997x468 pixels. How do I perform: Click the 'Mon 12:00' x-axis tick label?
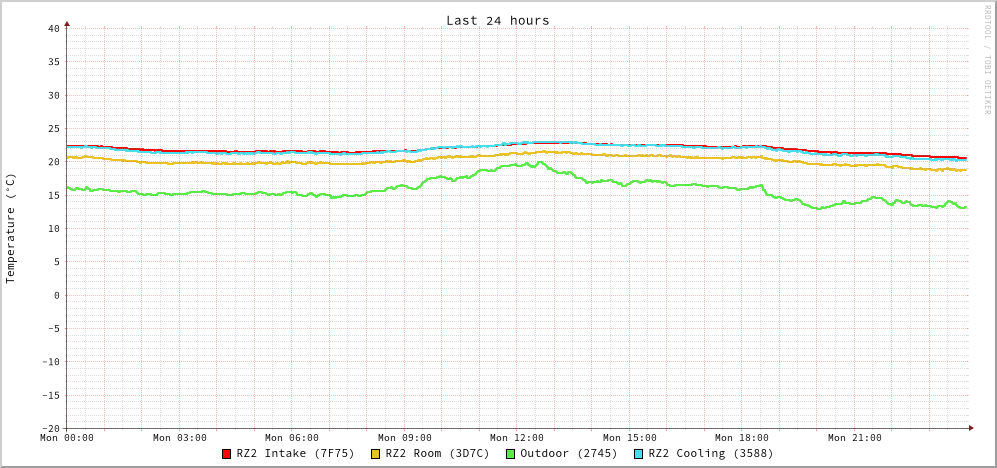[x=517, y=438]
